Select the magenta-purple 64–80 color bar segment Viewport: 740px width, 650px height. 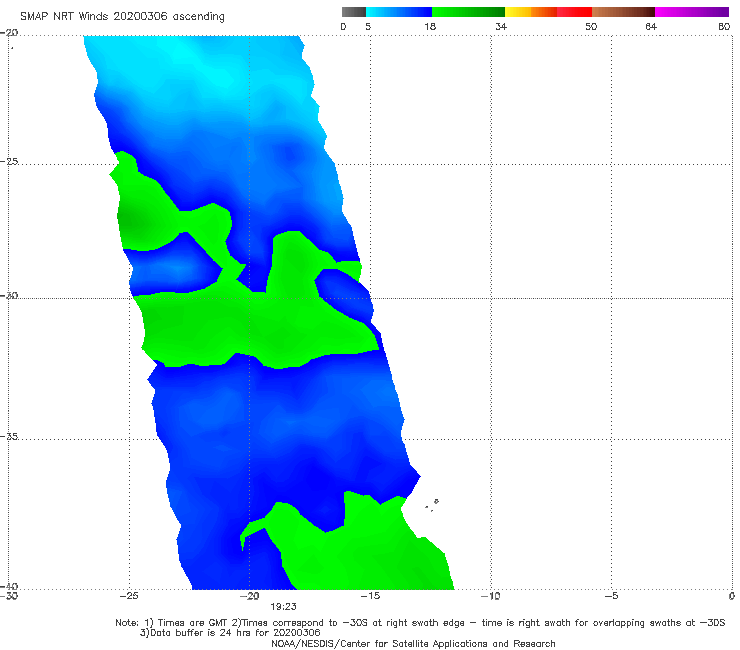(692, 12)
